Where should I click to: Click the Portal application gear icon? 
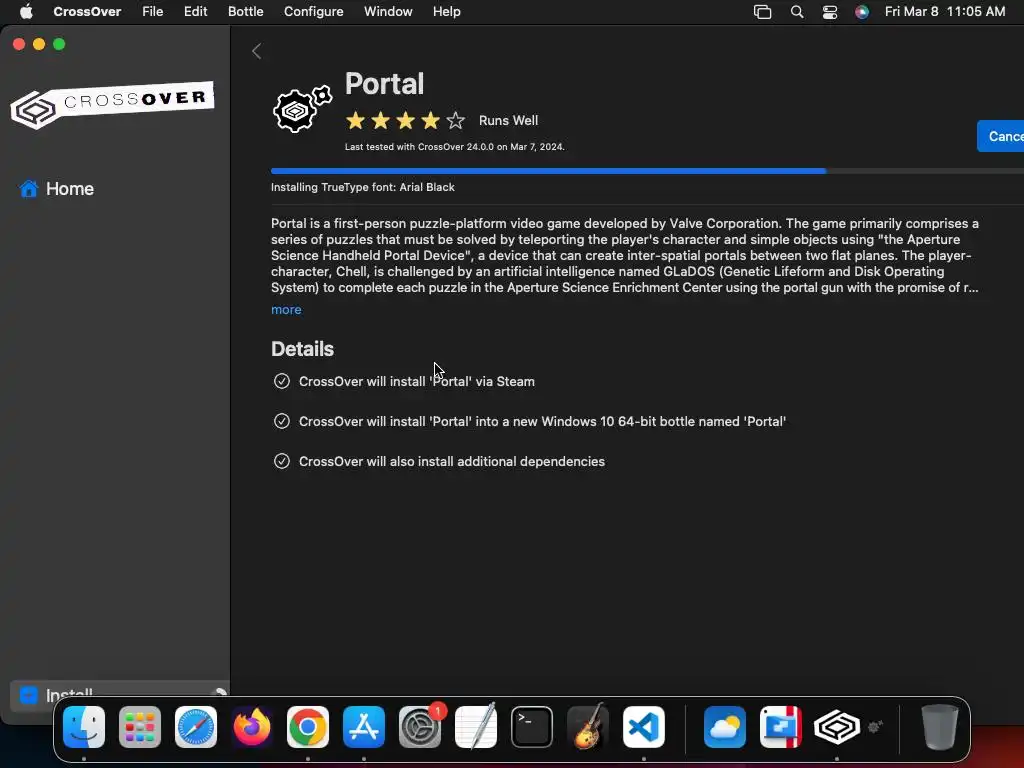(x=302, y=109)
